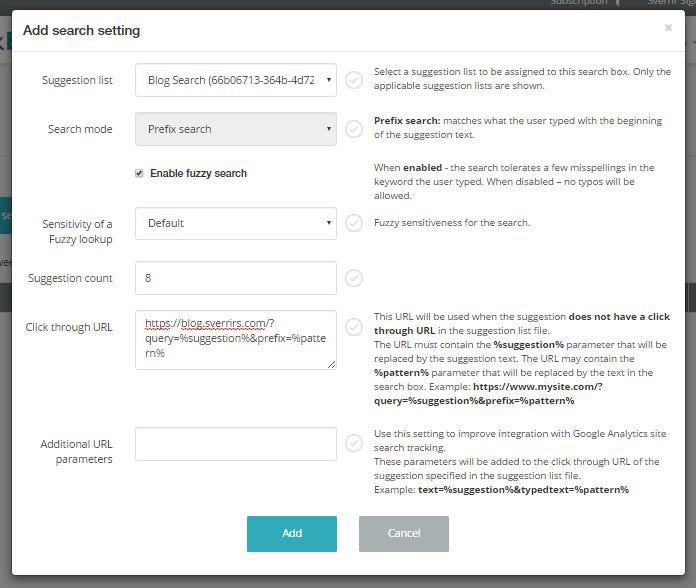Click the textarea resize handle corner
Image resolution: width=696 pixels, height=588 pixels.
(x=332, y=364)
